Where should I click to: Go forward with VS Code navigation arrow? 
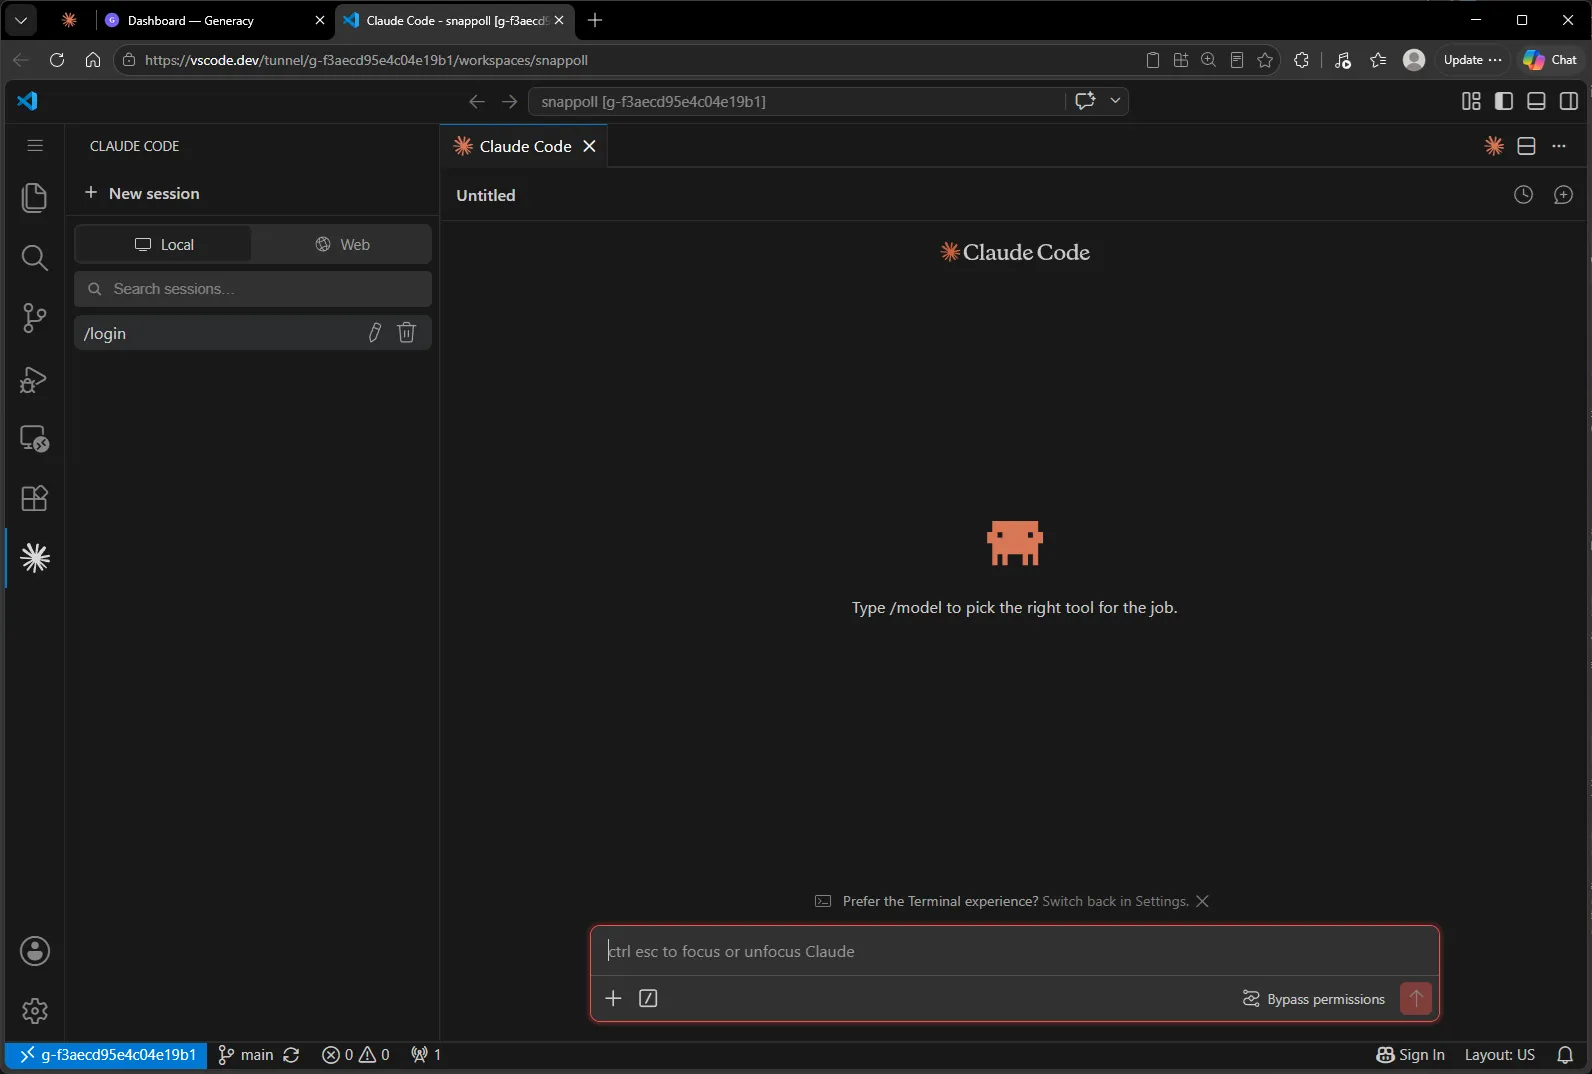click(x=509, y=101)
